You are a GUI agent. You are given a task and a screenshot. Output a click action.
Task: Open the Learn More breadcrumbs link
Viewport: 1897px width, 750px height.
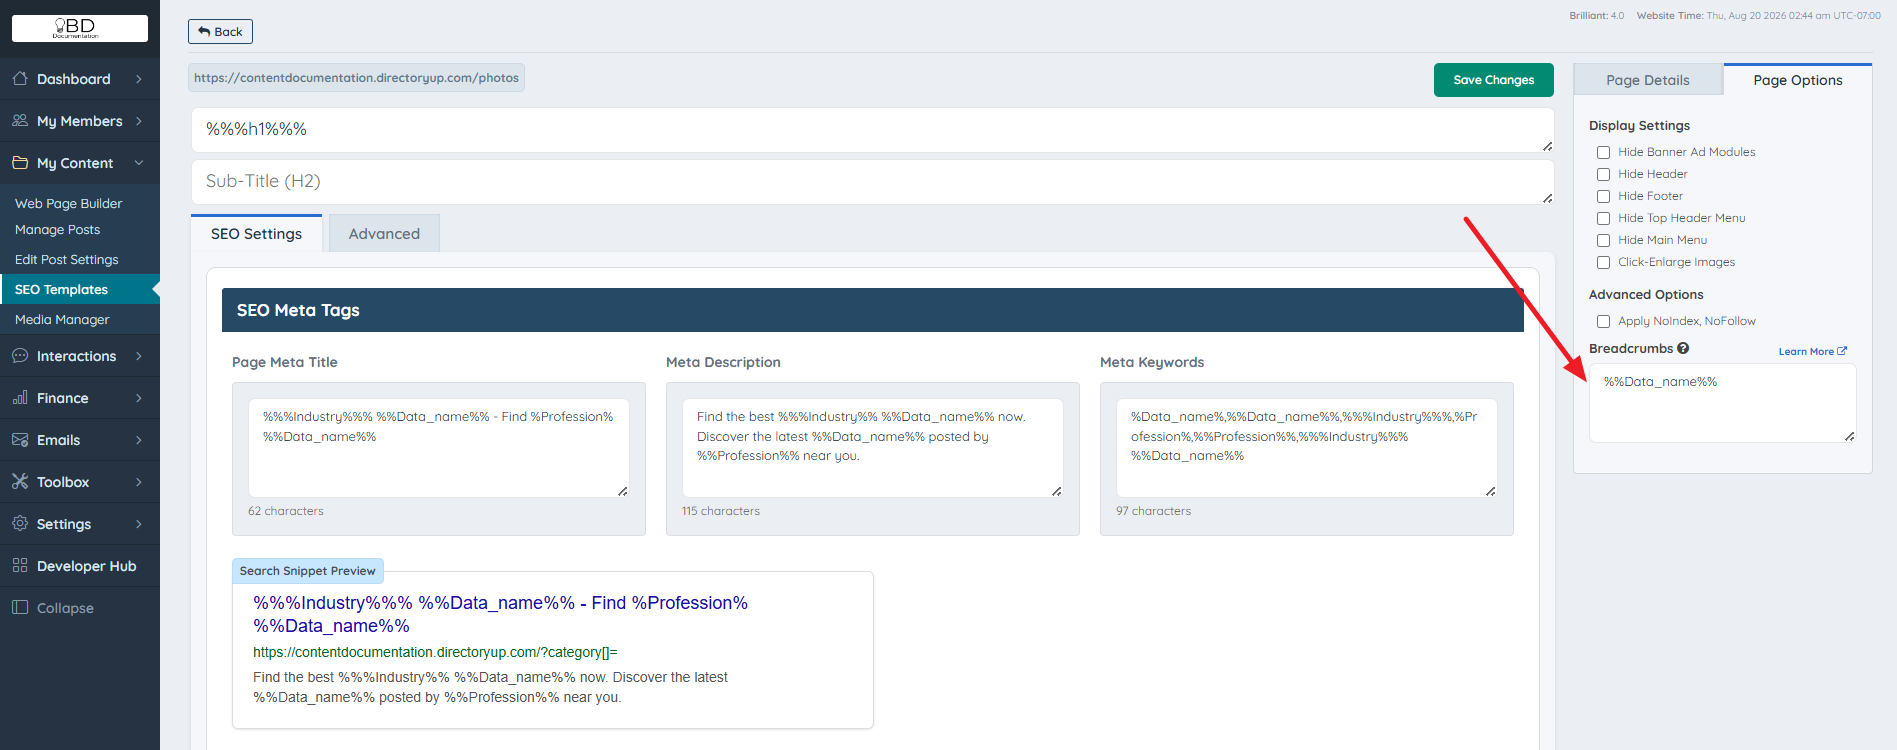[1812, 351]
